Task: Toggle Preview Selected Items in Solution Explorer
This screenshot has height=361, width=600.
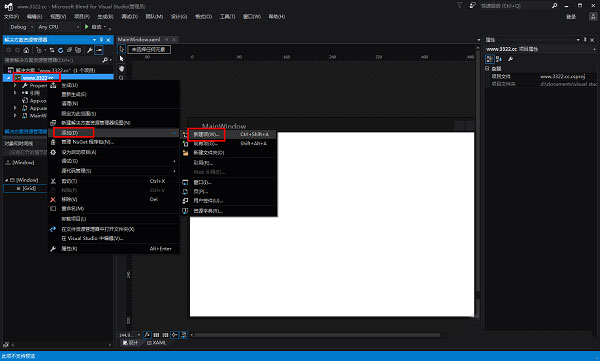Action: click(99, 50)
